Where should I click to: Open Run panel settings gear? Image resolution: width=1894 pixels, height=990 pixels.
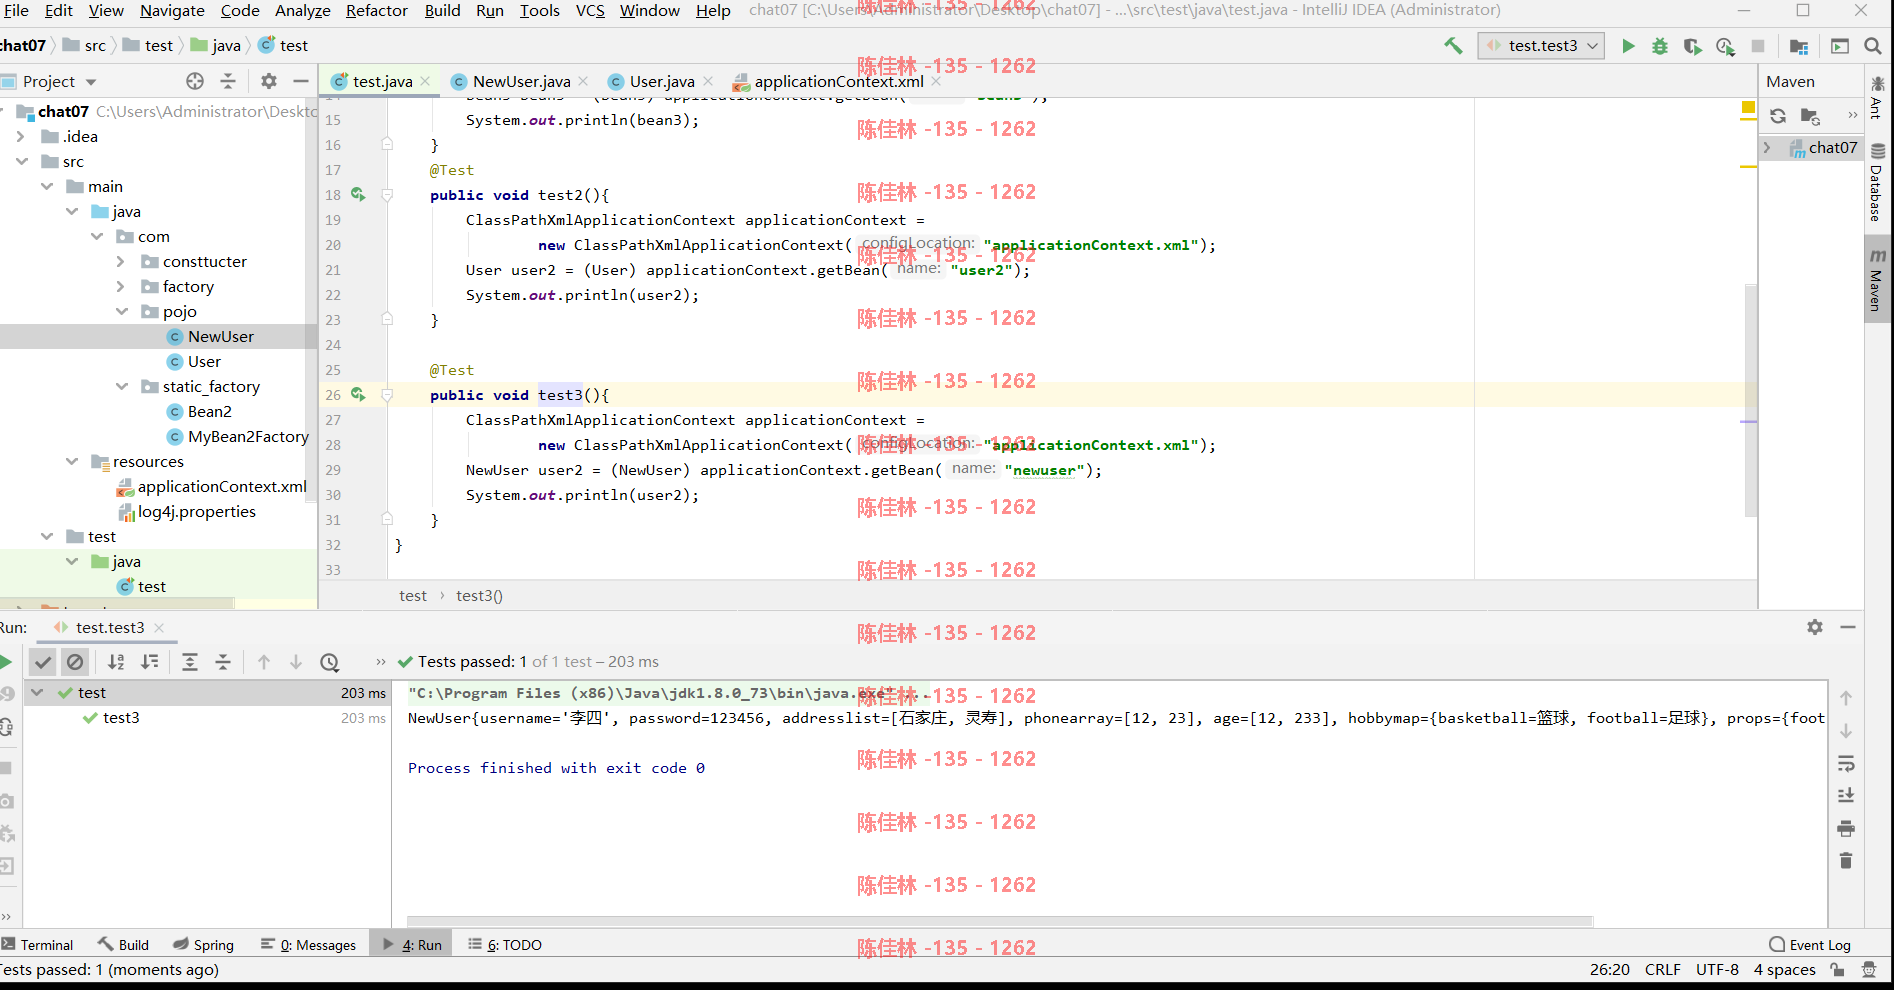[1815, 627]
